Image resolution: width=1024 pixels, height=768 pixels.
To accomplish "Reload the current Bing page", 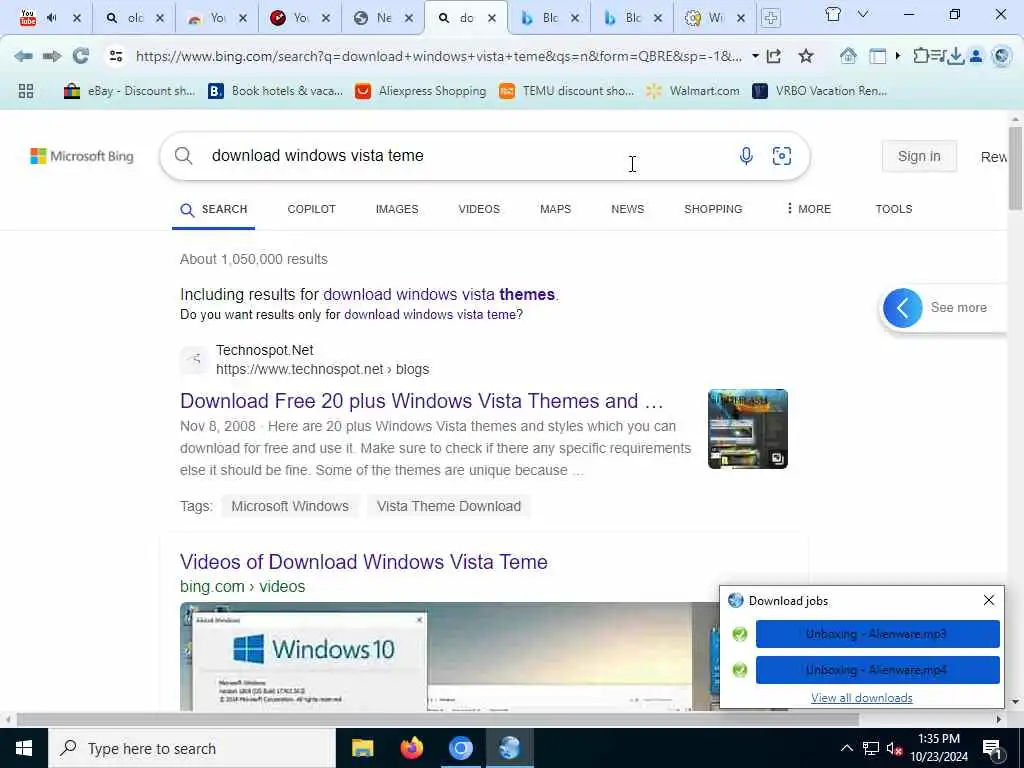I will [x=81, y=56].
